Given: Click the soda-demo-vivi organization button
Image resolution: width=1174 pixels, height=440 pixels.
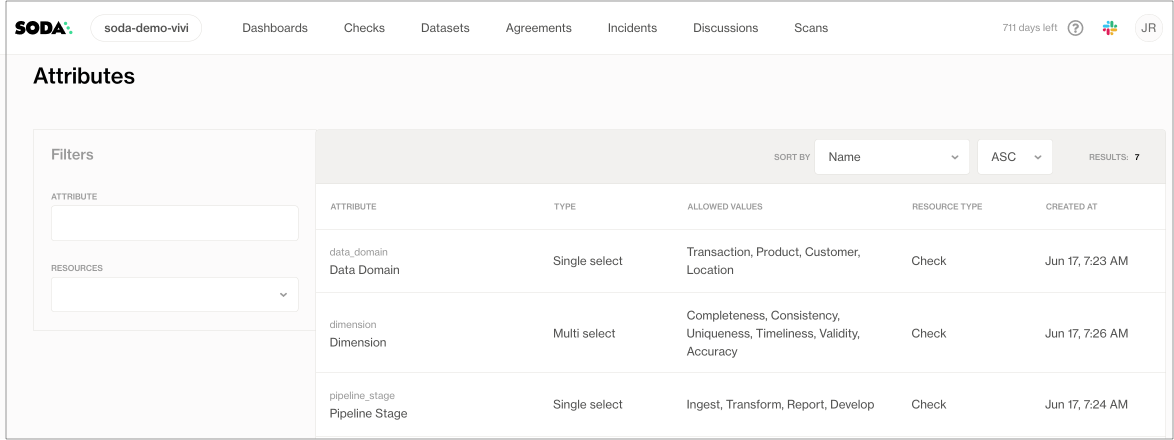Looking at the screenshot, I should (146, 28).
